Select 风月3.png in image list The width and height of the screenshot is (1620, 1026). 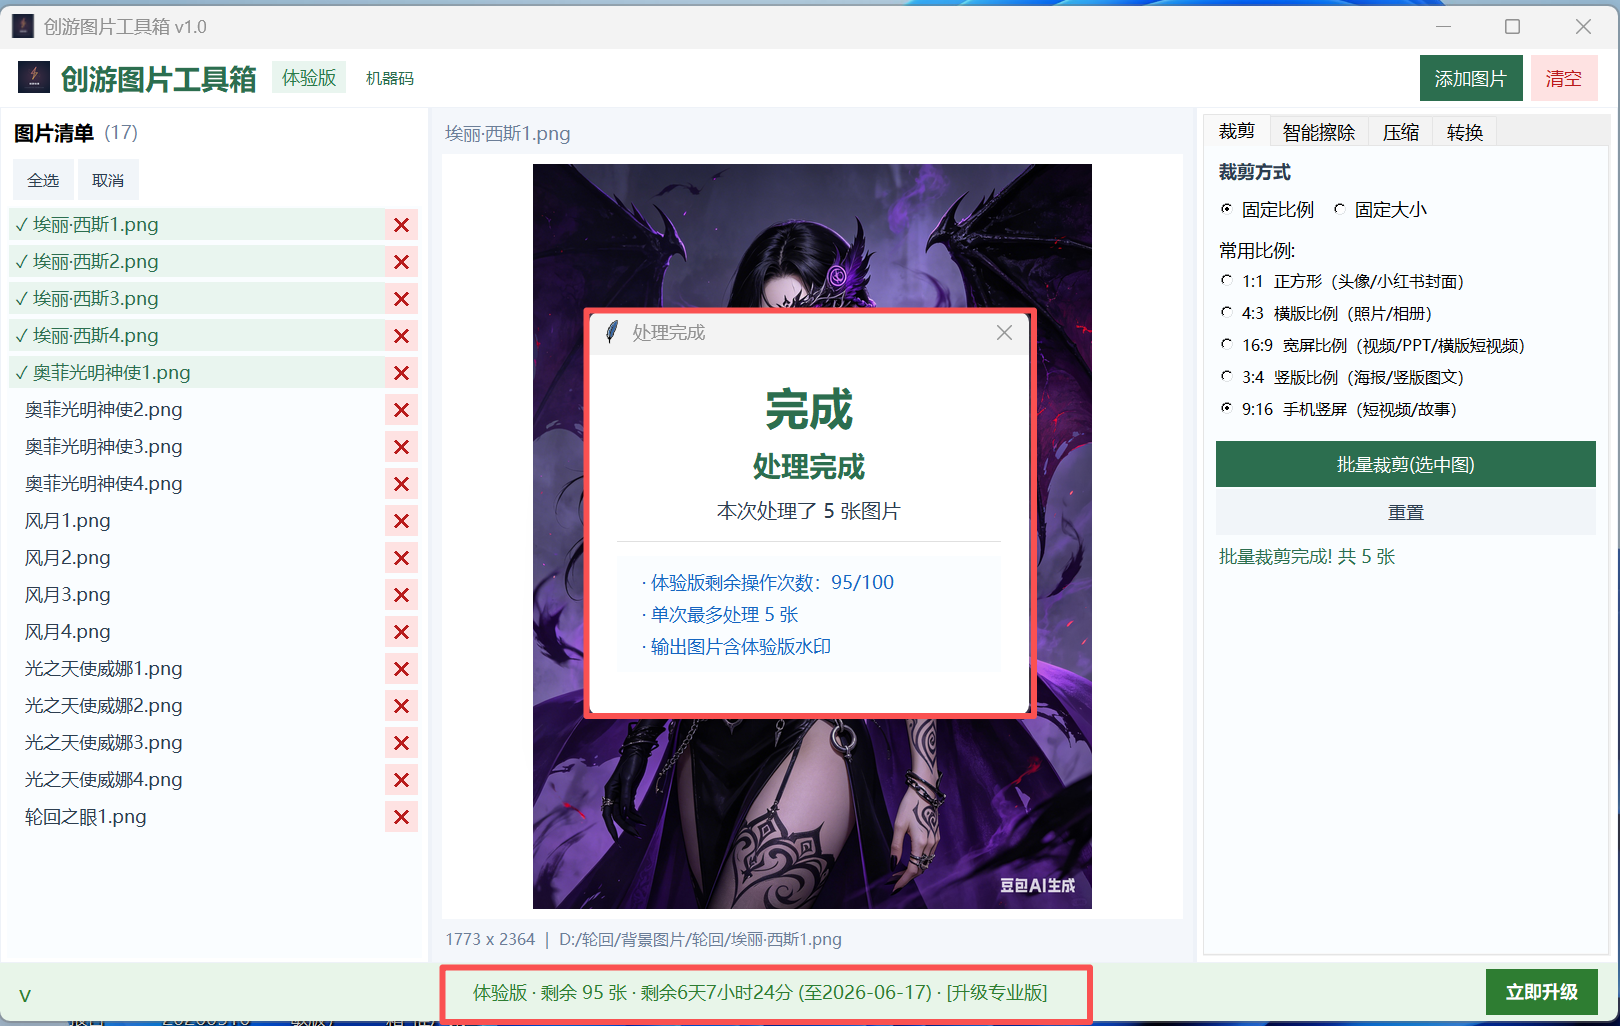(x=197, y=595)
